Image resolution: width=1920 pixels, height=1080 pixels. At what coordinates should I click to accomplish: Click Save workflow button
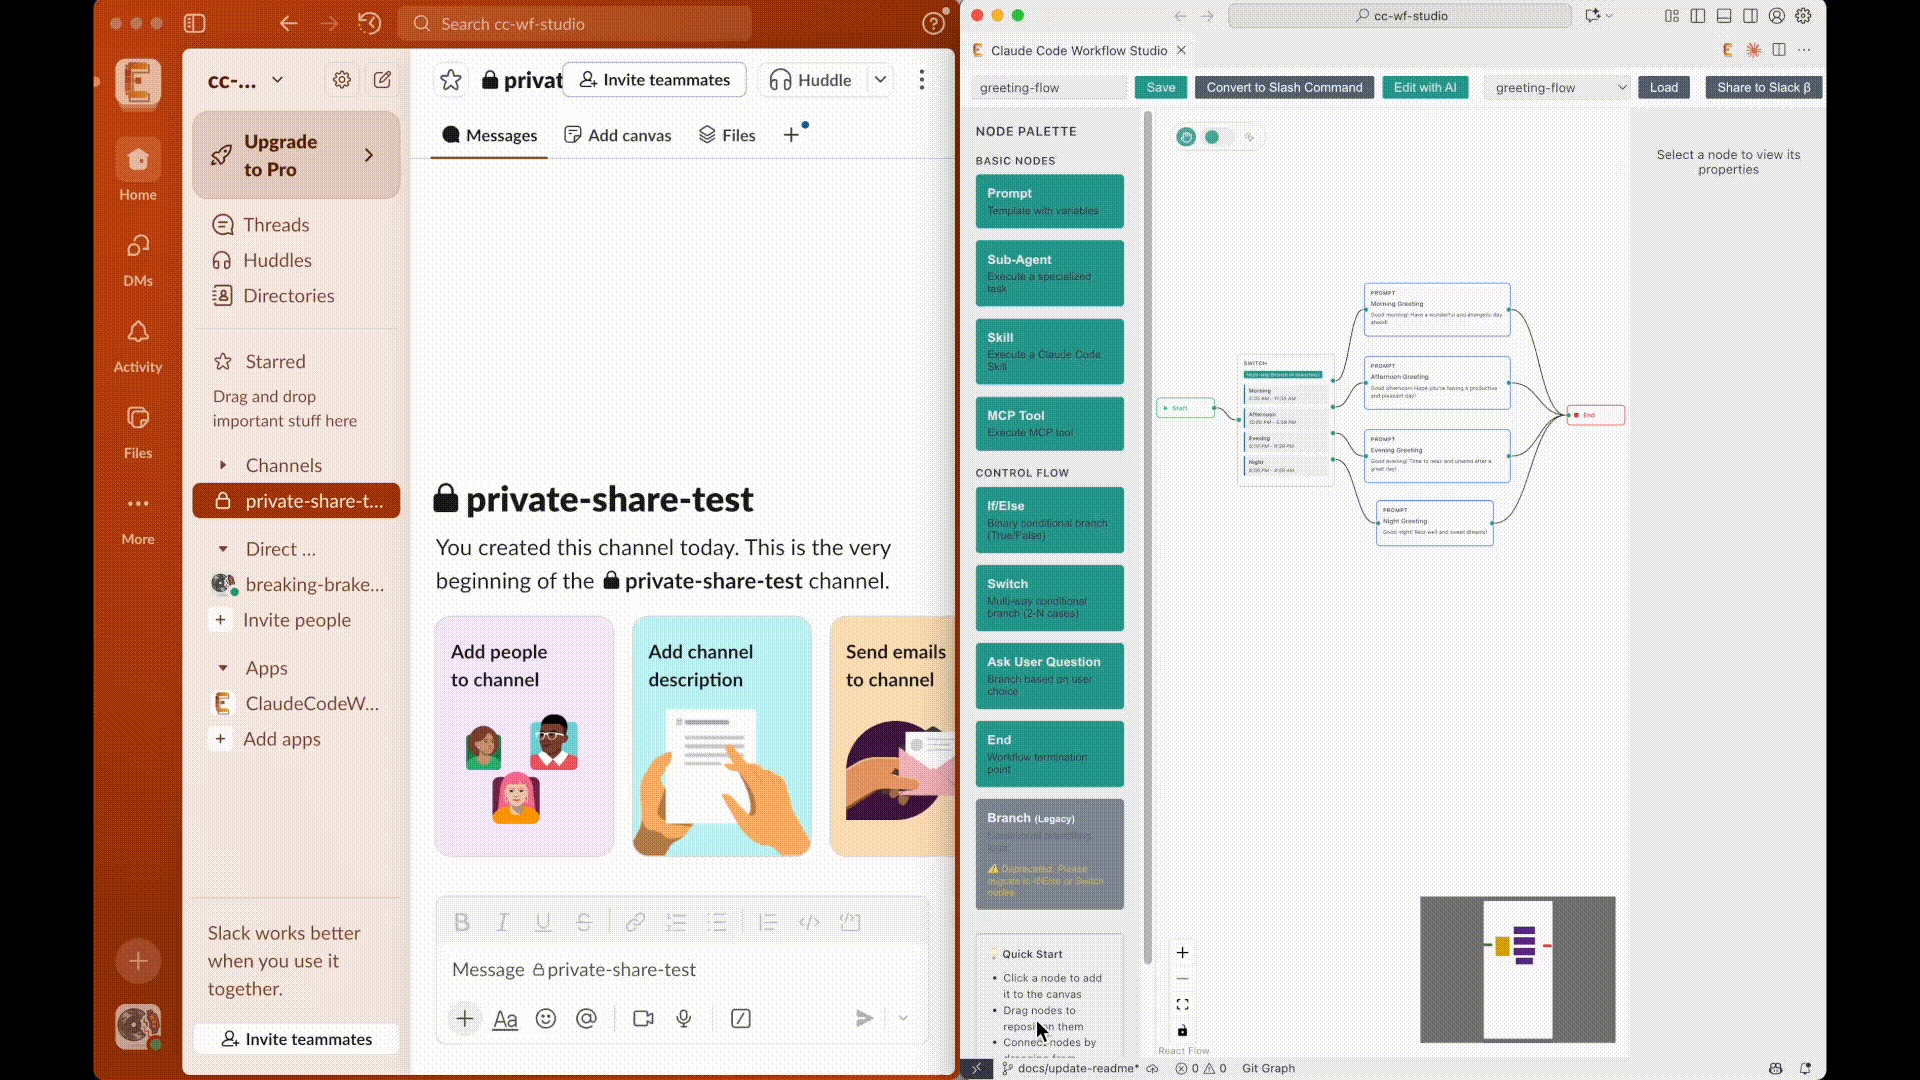1161,88
